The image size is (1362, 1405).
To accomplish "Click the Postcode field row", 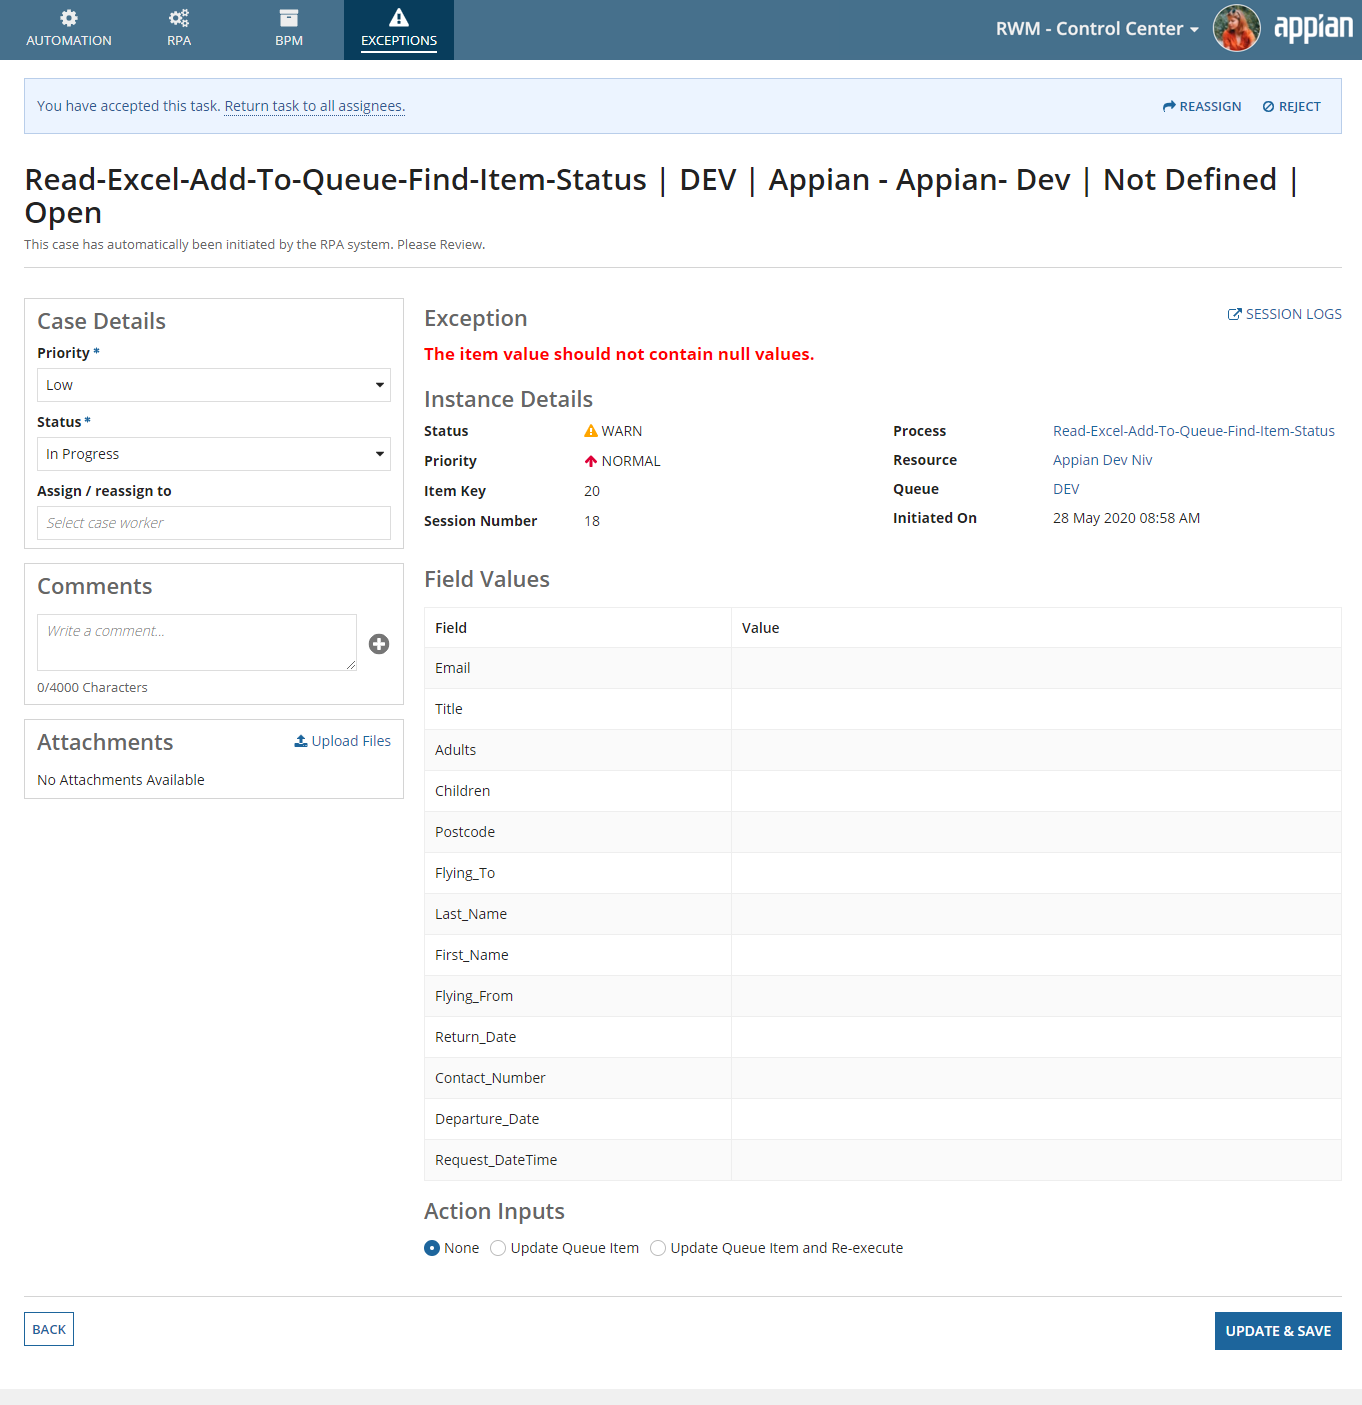I will (x=883, y=832).
